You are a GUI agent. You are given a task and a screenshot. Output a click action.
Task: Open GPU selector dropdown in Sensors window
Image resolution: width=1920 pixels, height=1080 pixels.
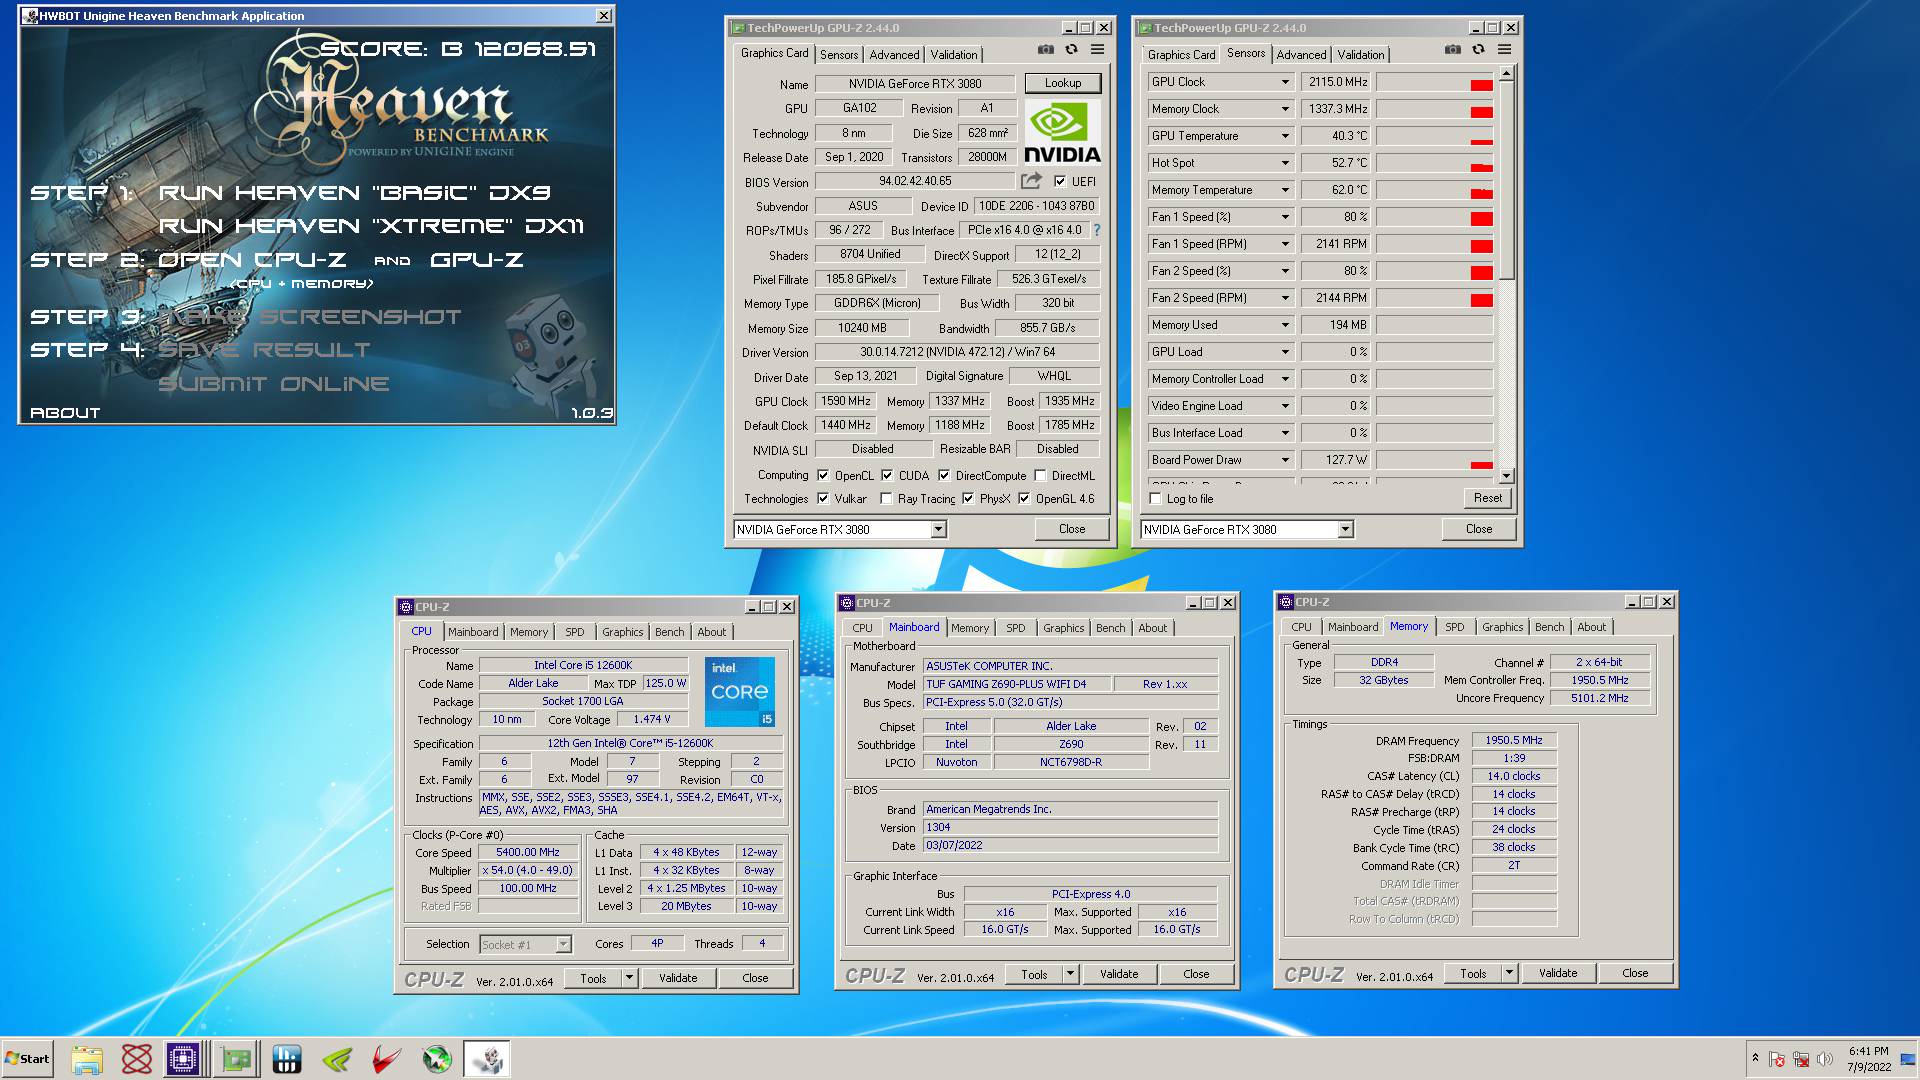[x=1345, y=530]
